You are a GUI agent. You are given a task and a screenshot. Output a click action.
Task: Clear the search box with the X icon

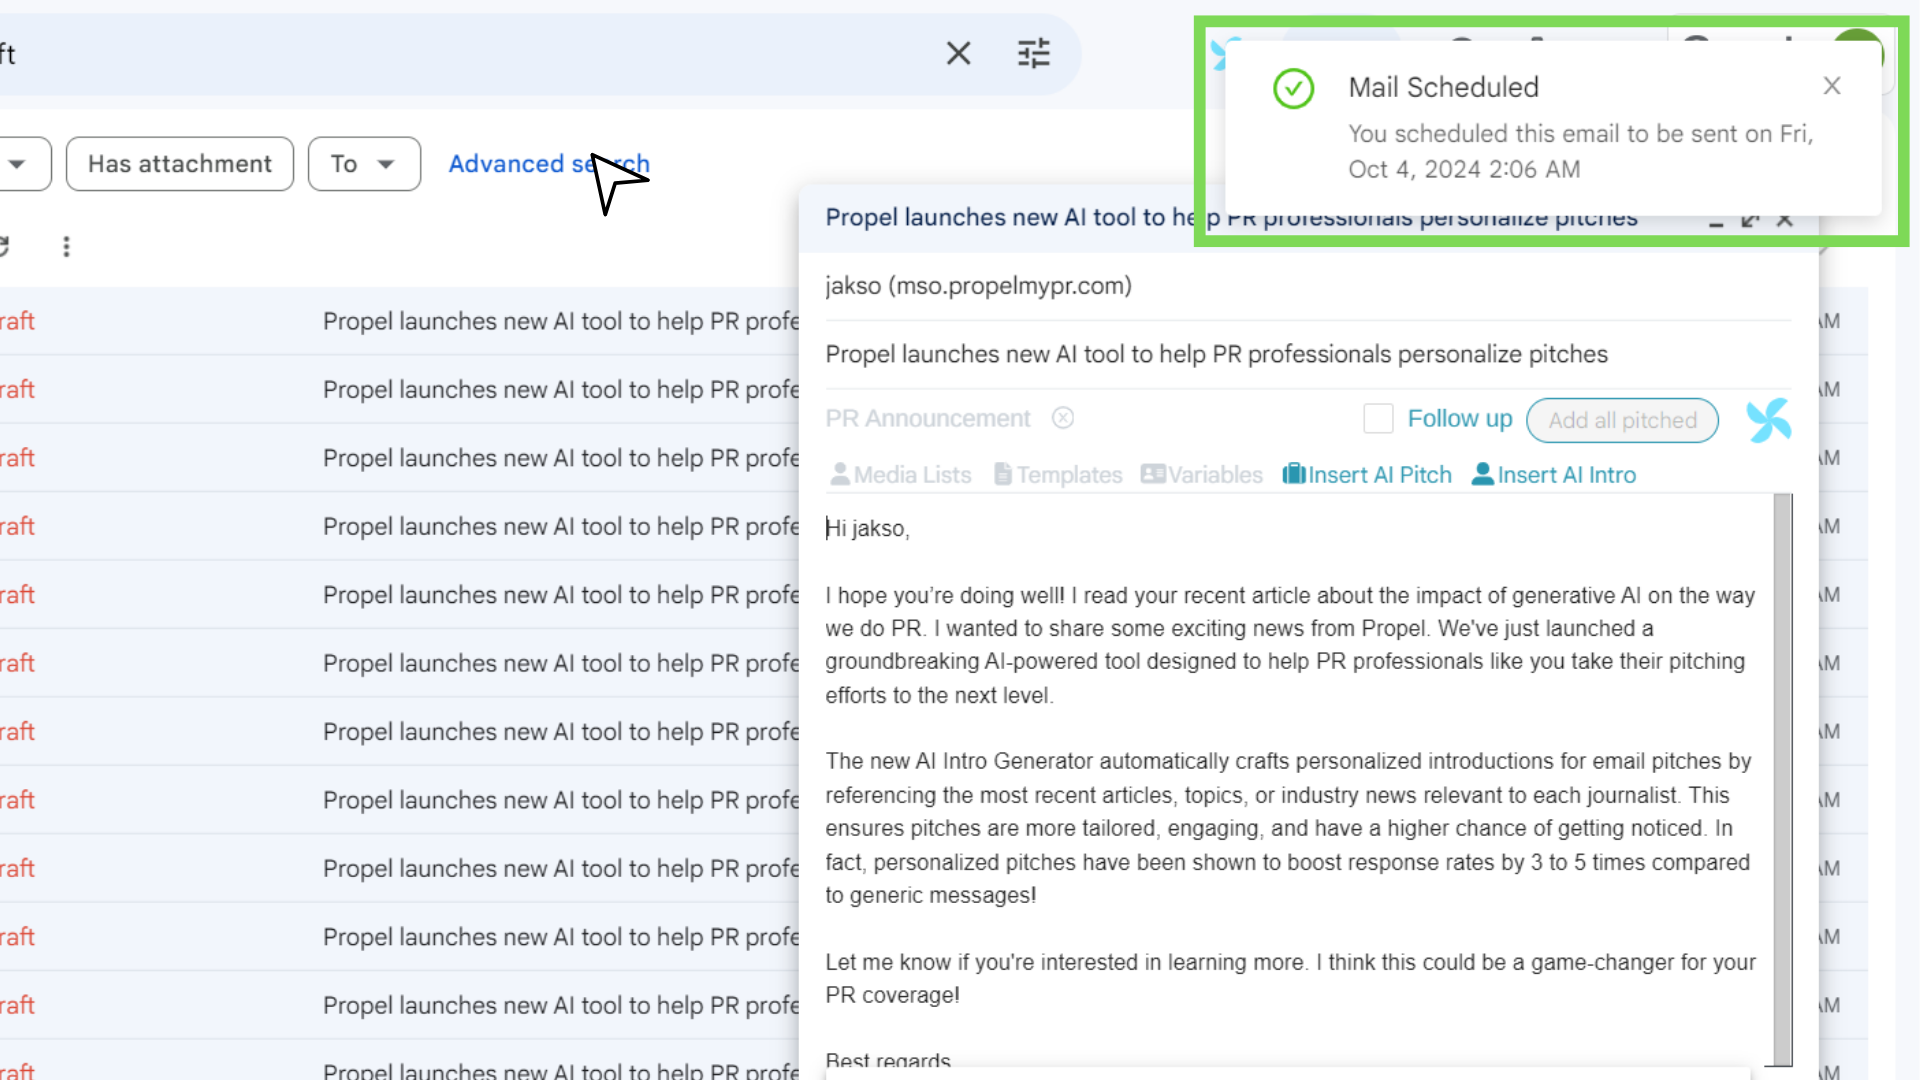[x=958, y=53]
